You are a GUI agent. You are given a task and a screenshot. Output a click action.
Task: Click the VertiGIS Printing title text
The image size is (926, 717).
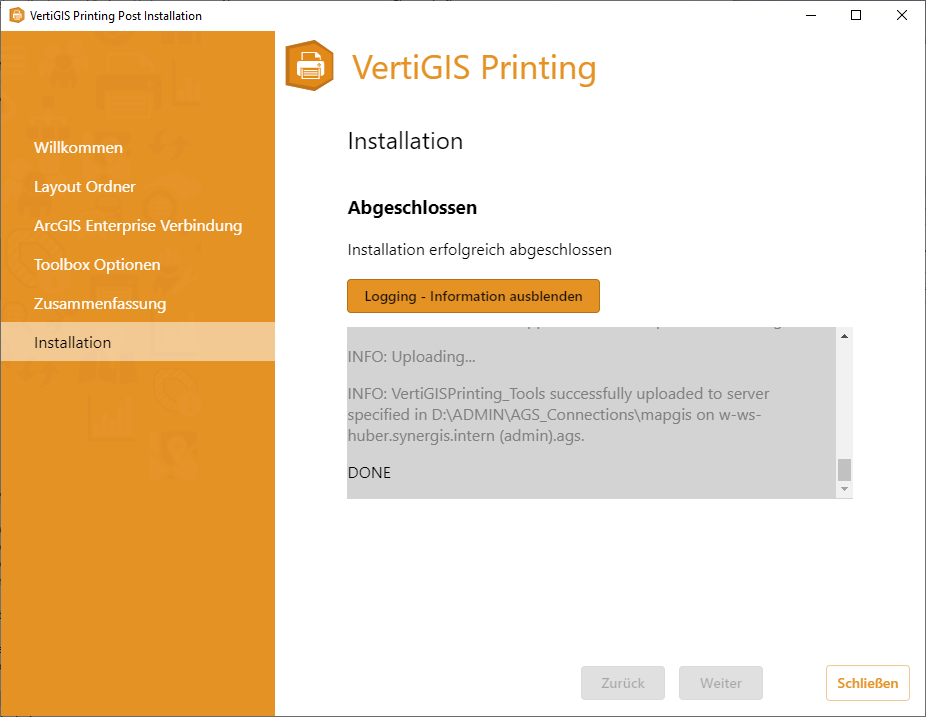pyautogui.click(x=474, y=66)
